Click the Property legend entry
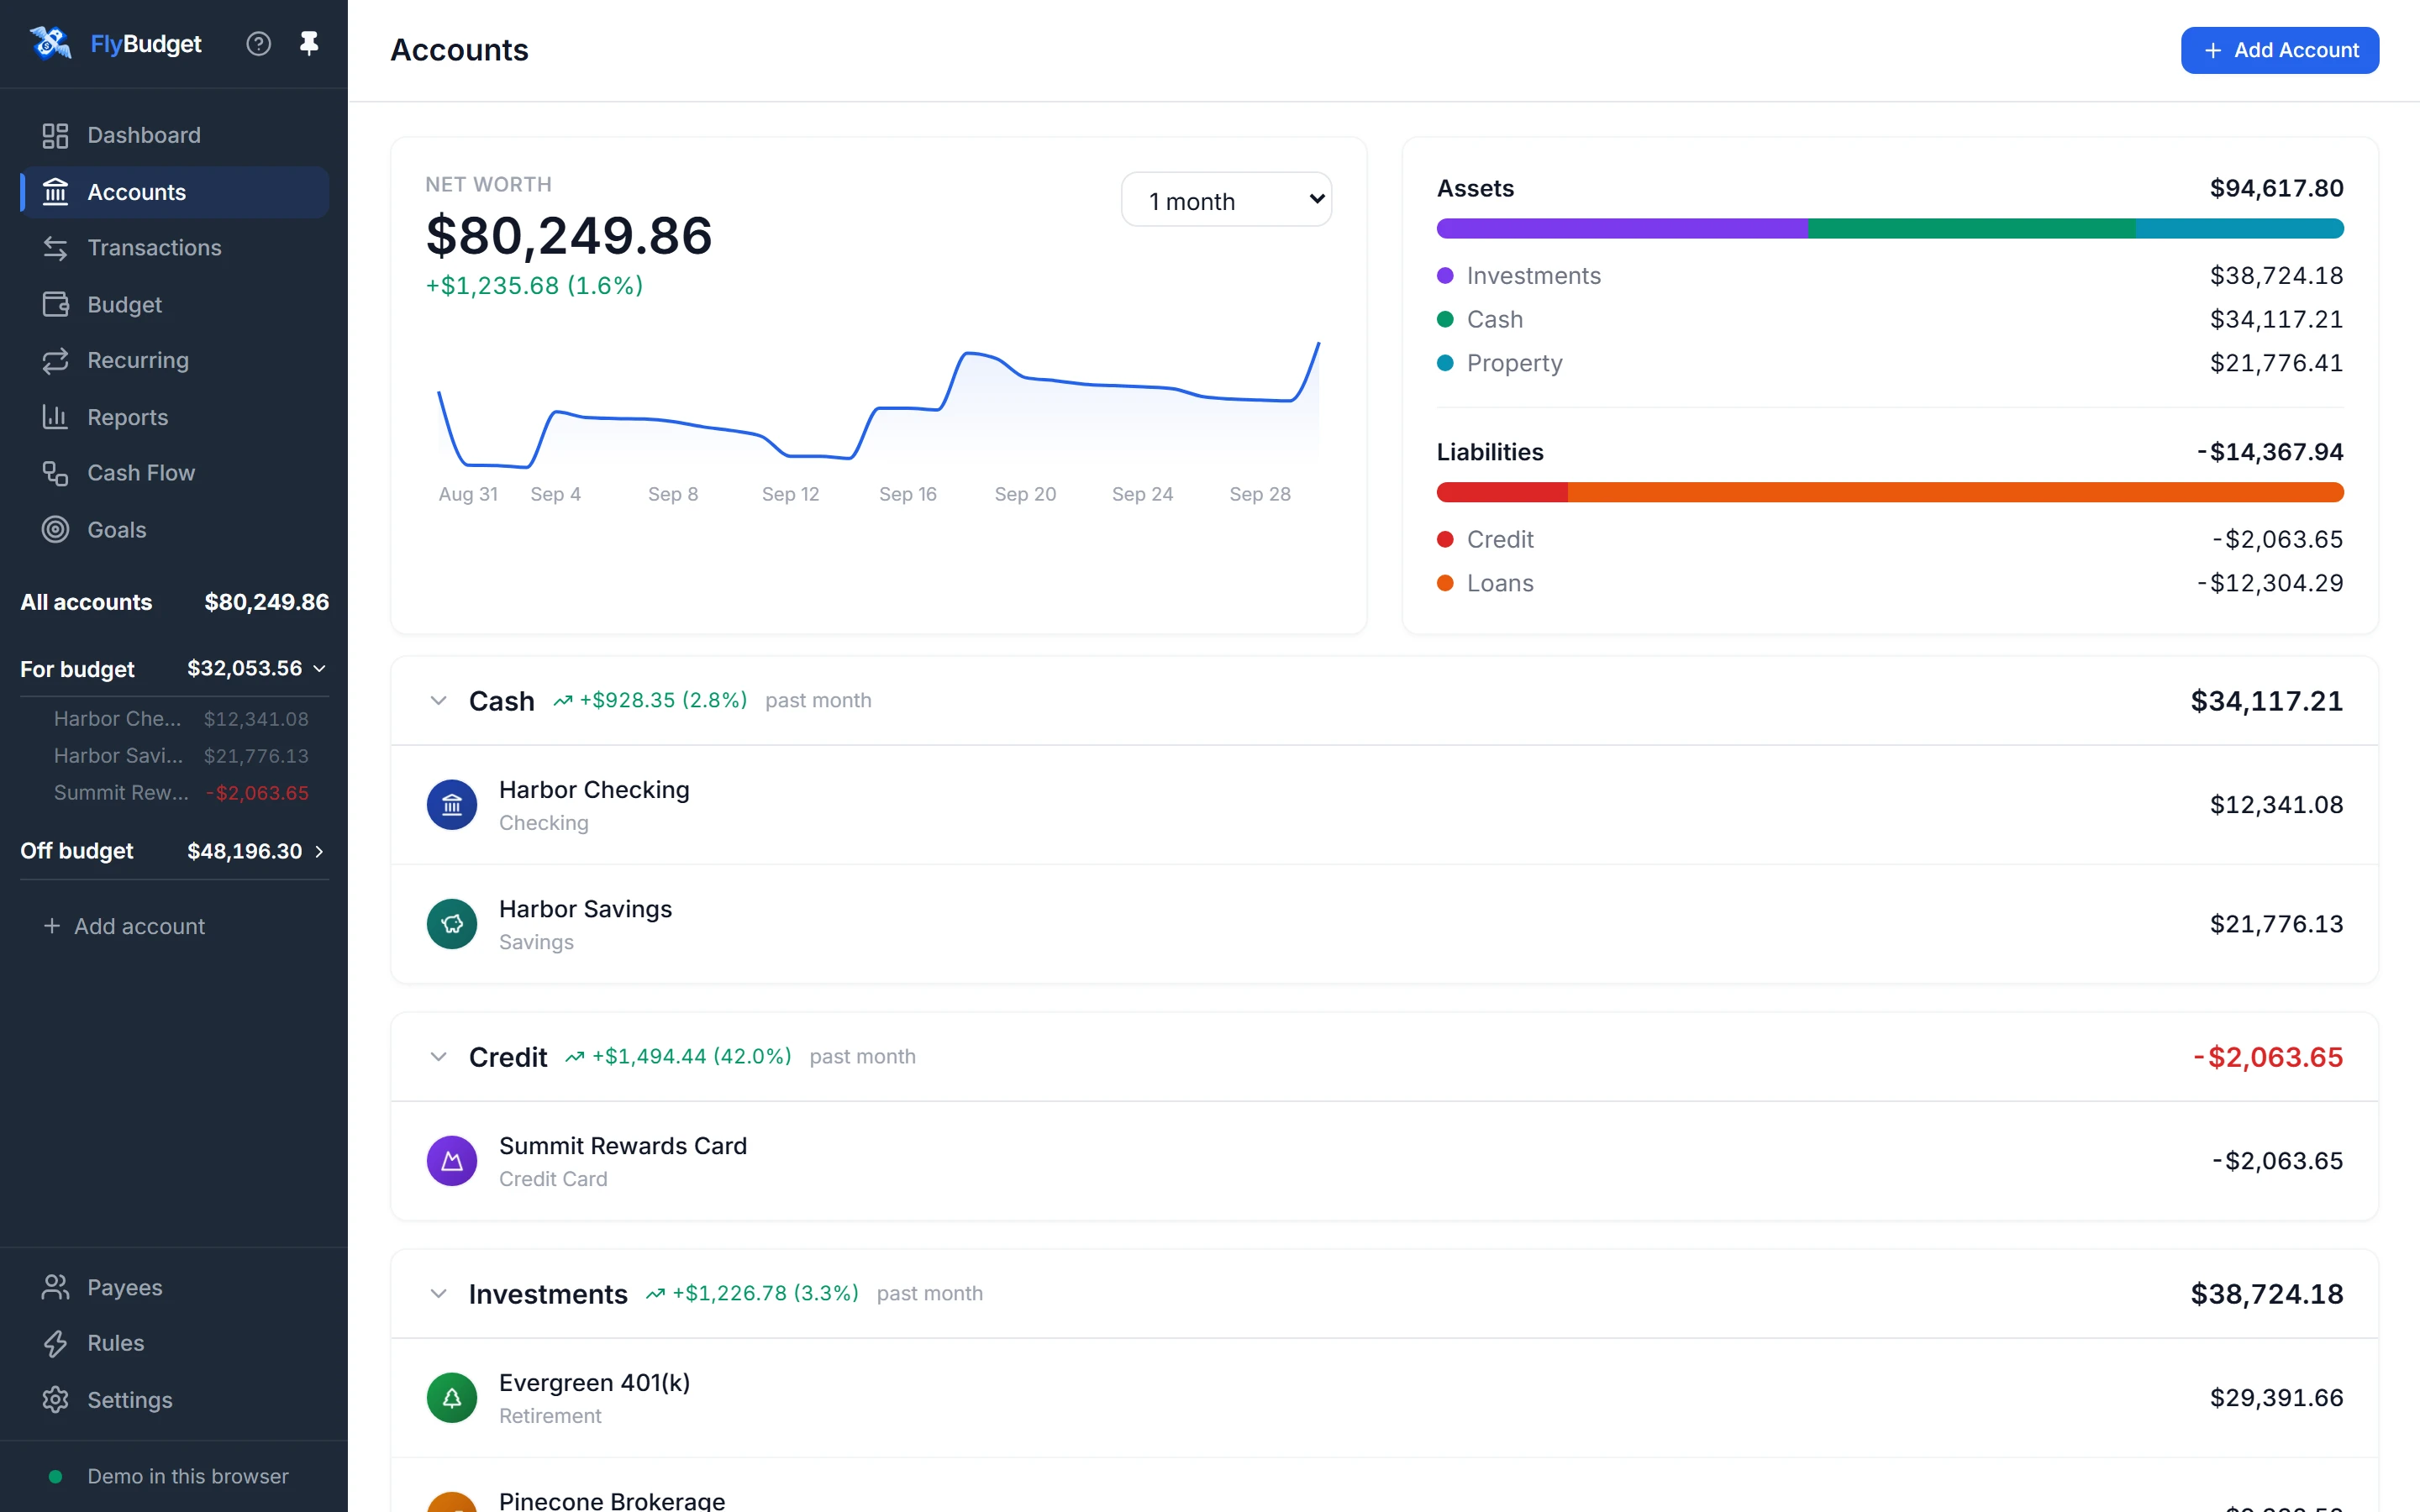This screenshot has width=2420, height=1512. [x=1889, y=363]
